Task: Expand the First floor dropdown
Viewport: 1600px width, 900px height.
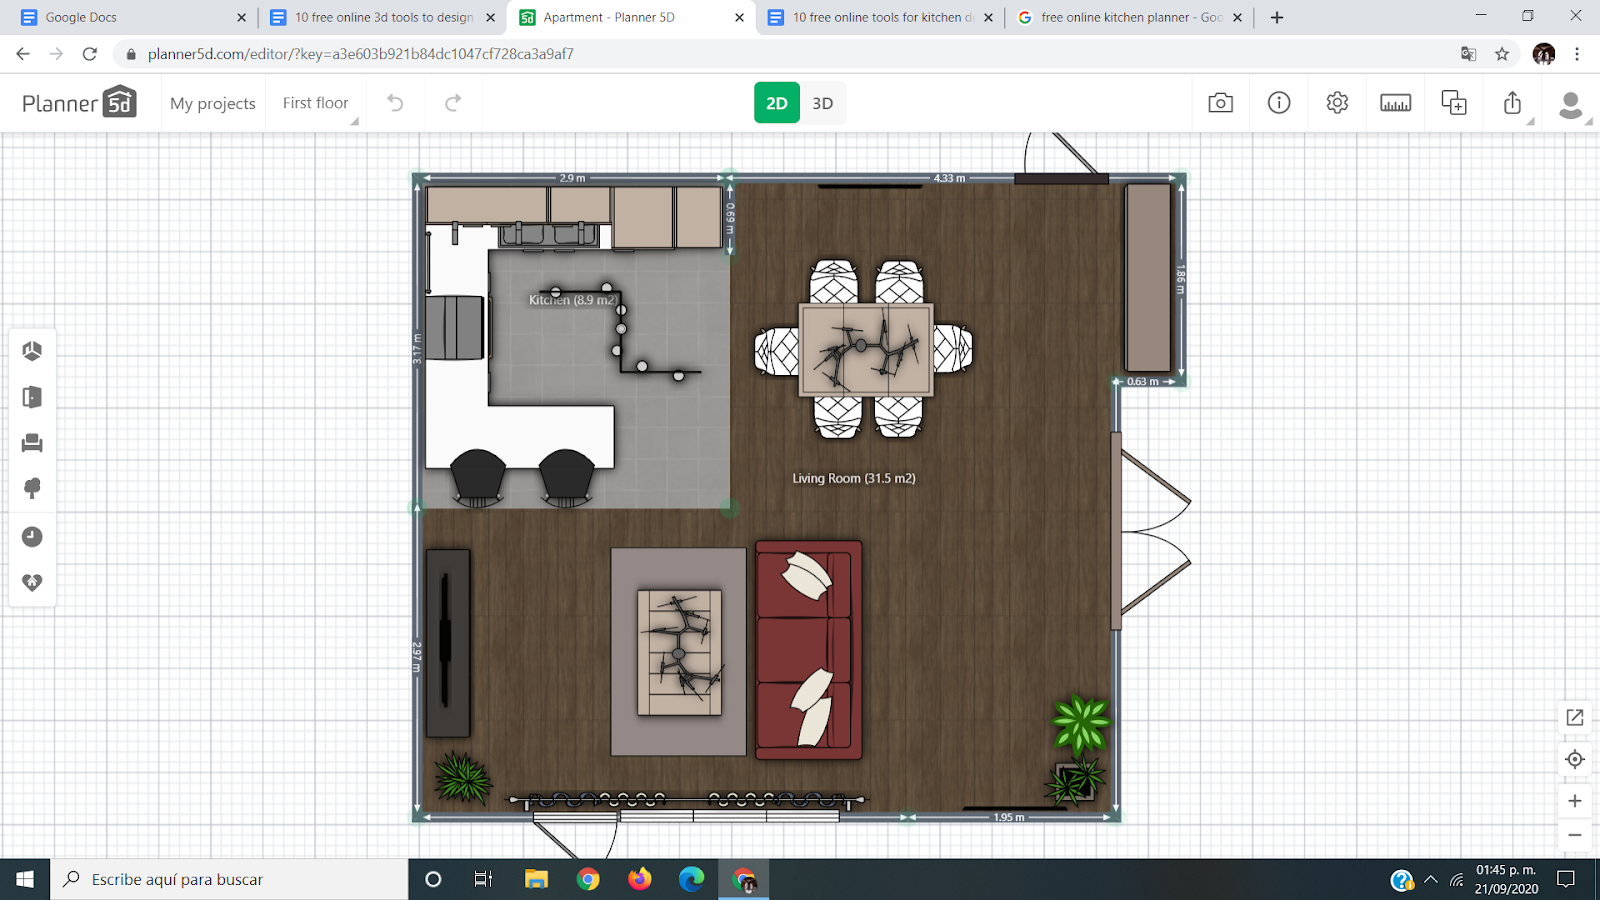Action: [x=316, y=103]
